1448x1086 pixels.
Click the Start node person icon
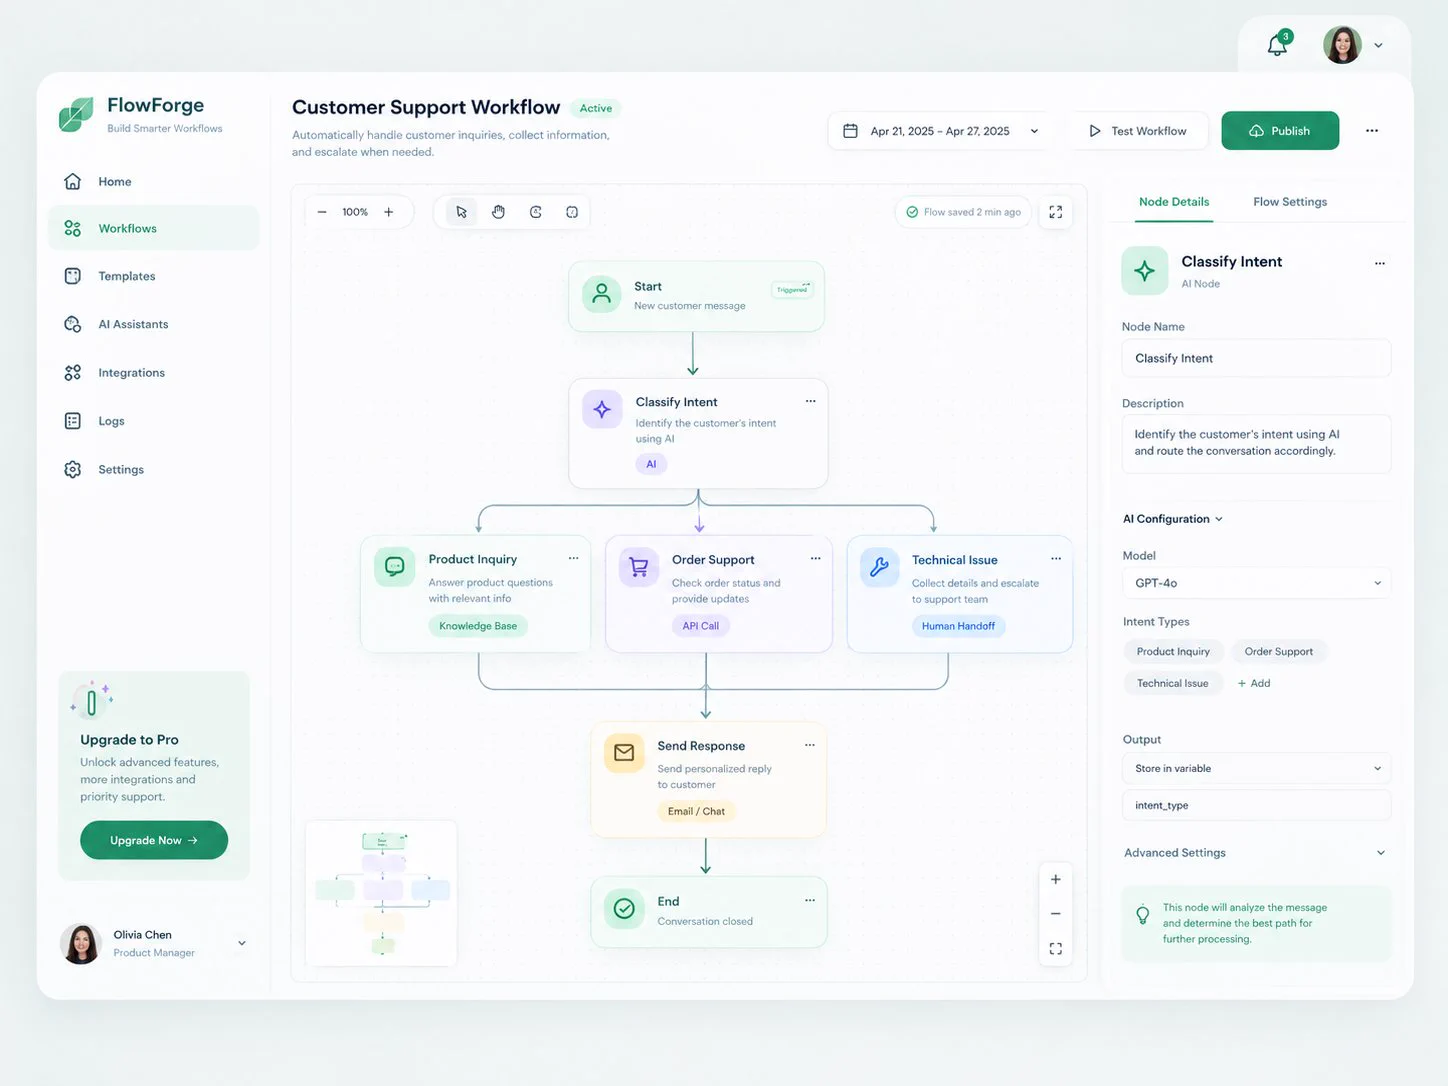pyautogui.click(x=601, y=294)
